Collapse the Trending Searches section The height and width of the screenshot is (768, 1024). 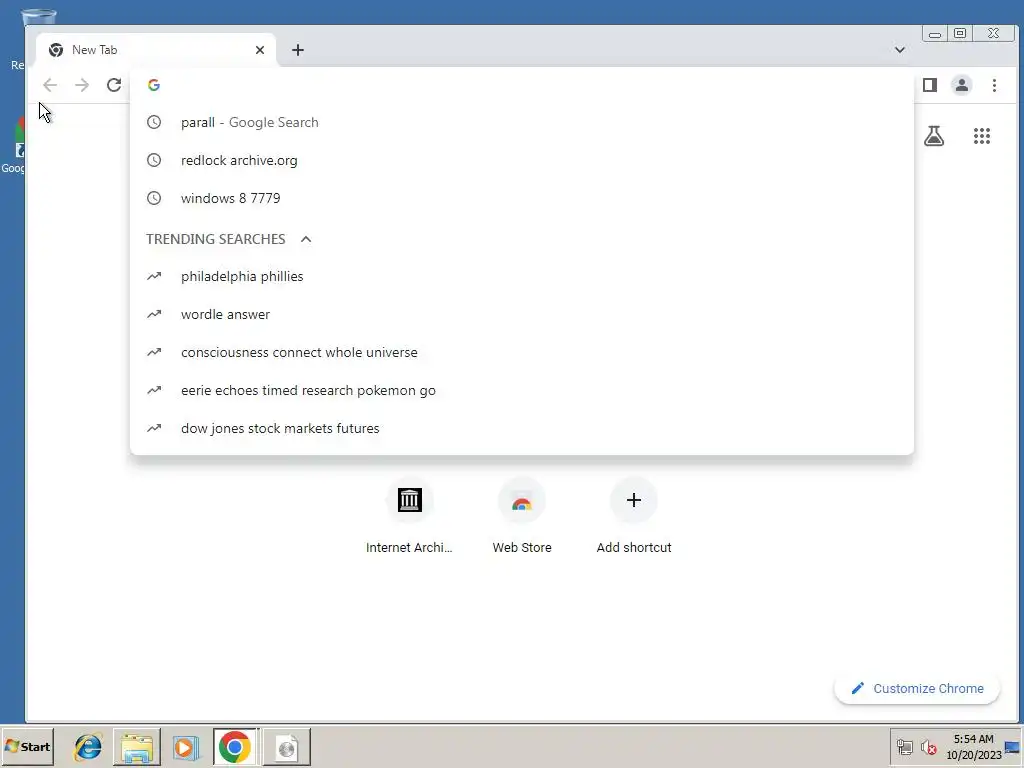(x=306, y=239)
